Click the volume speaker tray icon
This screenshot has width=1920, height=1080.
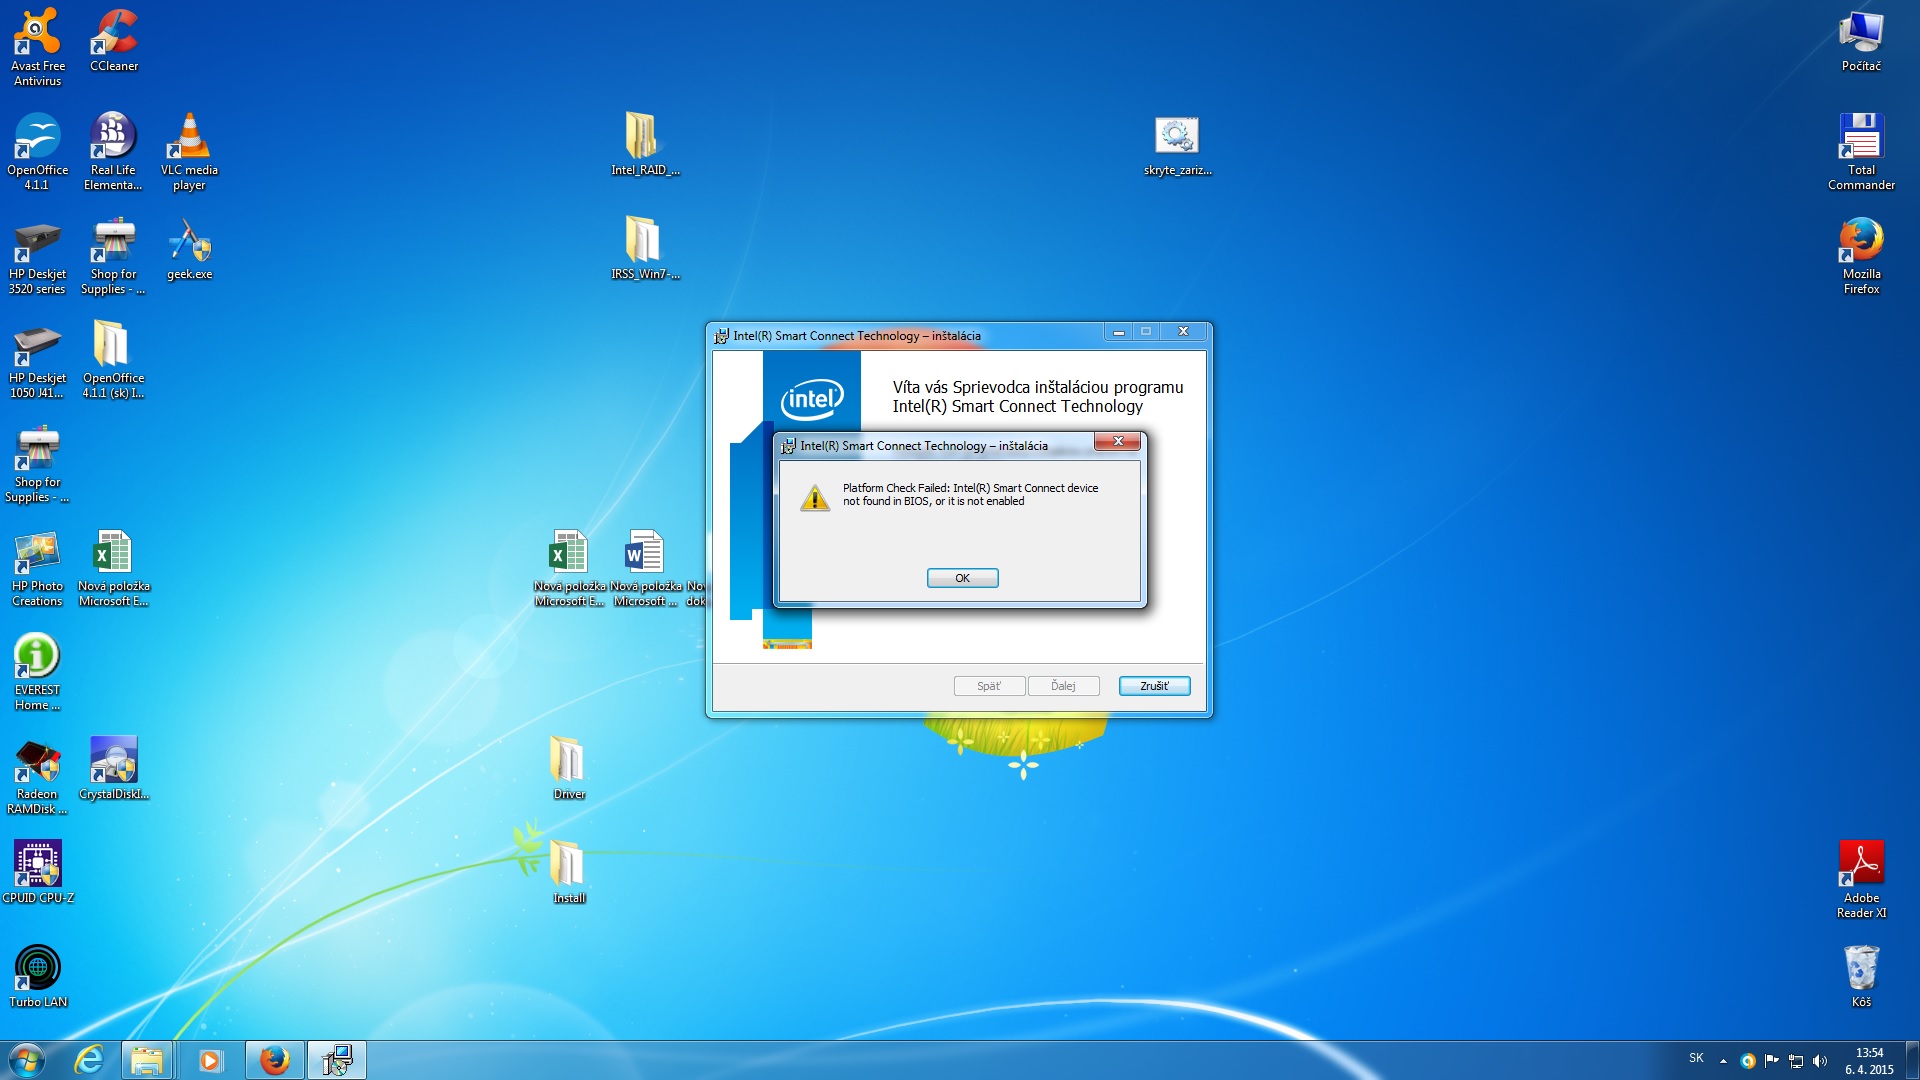[x=1820, y=1061]
